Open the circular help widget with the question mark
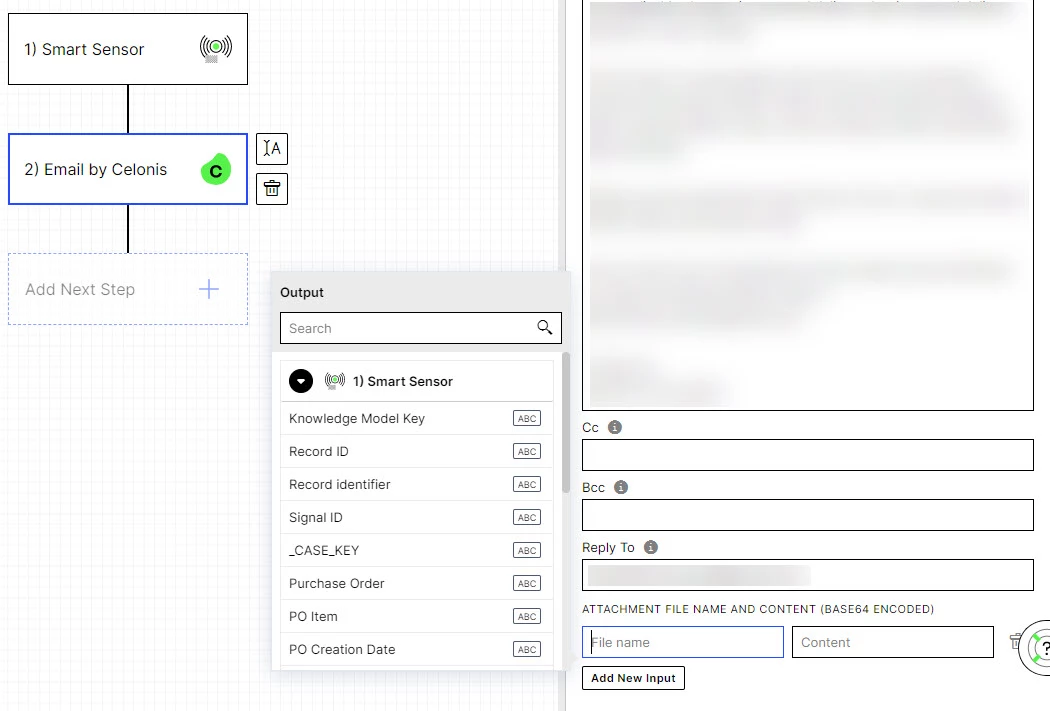The height and width of the screenshot is (711, 1050). pyautogui.click(x=1037, y=647)
